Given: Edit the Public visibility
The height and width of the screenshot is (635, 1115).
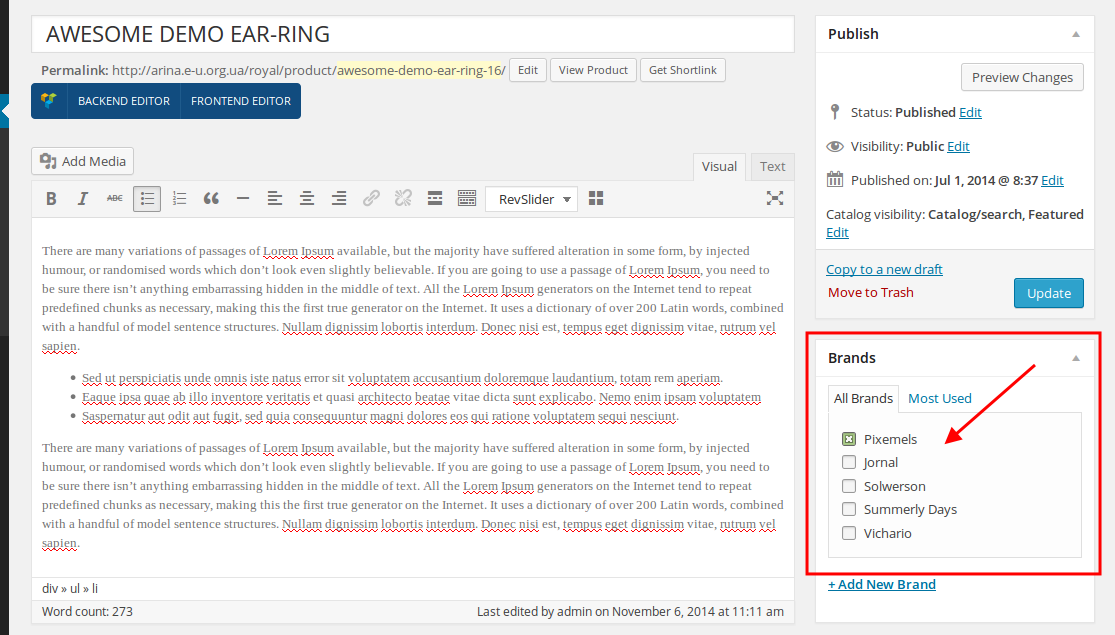Looking at the screenshot, I should coord(958,146).
